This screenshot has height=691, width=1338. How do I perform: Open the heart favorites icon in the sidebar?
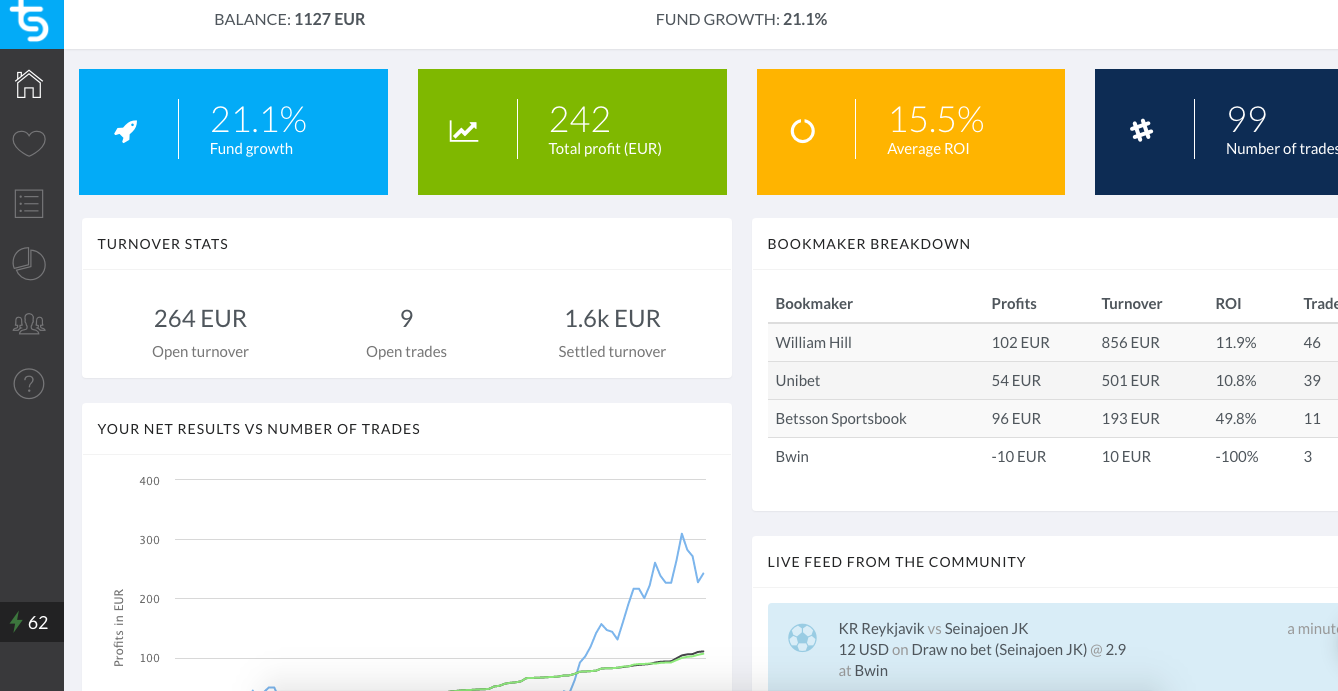(x=29, y=144)
